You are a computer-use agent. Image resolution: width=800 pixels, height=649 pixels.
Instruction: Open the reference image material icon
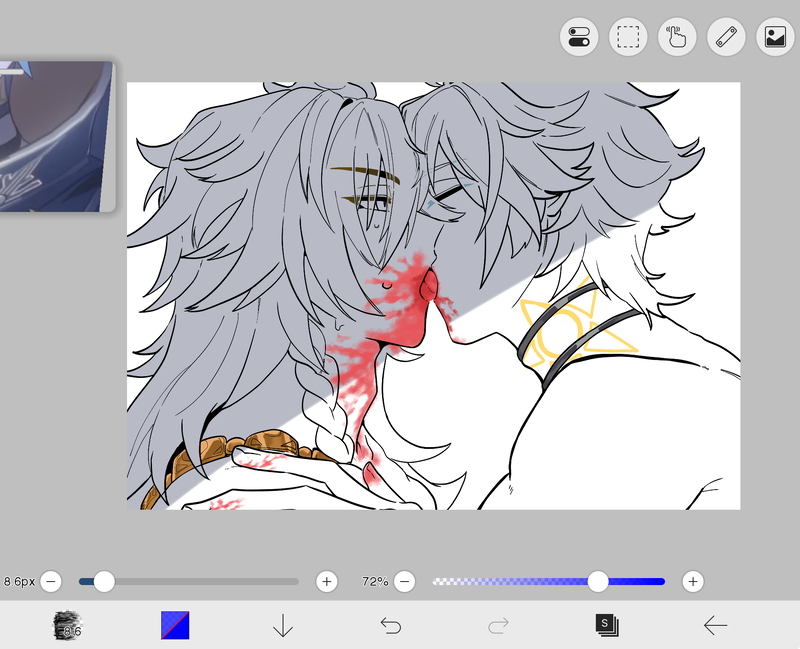tap(775, 37)
